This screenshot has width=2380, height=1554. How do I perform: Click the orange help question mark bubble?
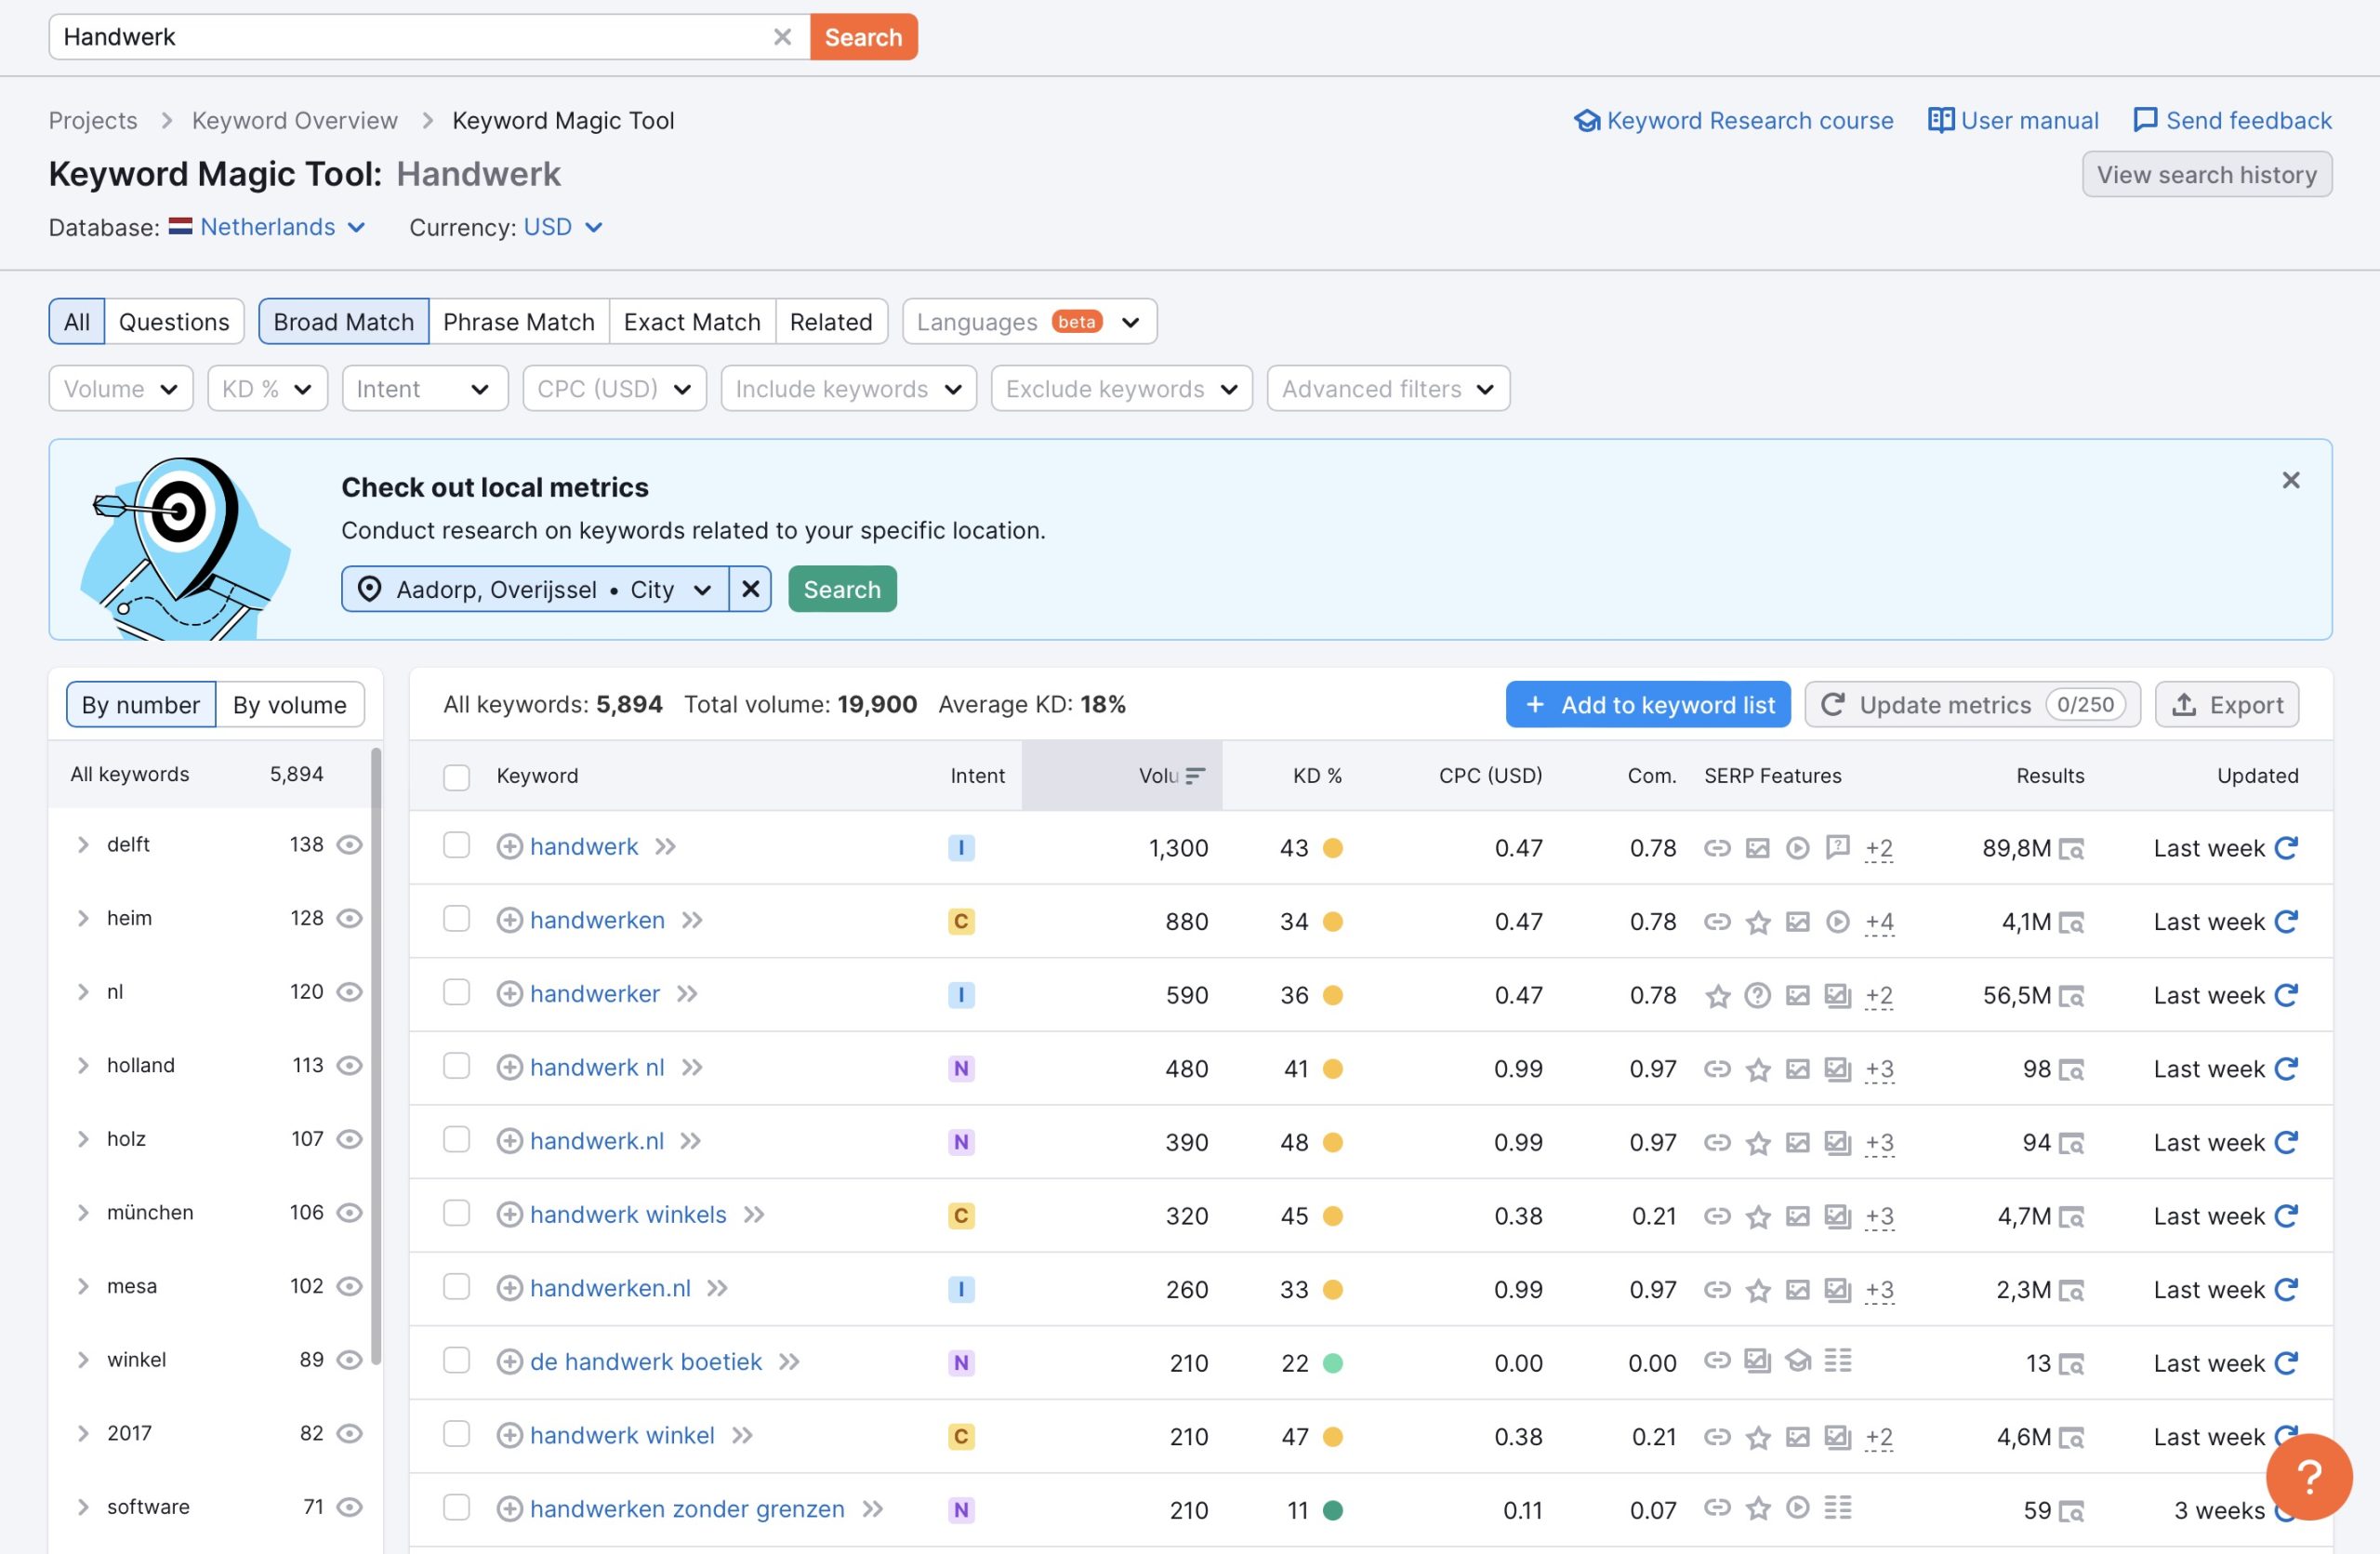tap(2309, 1476)
